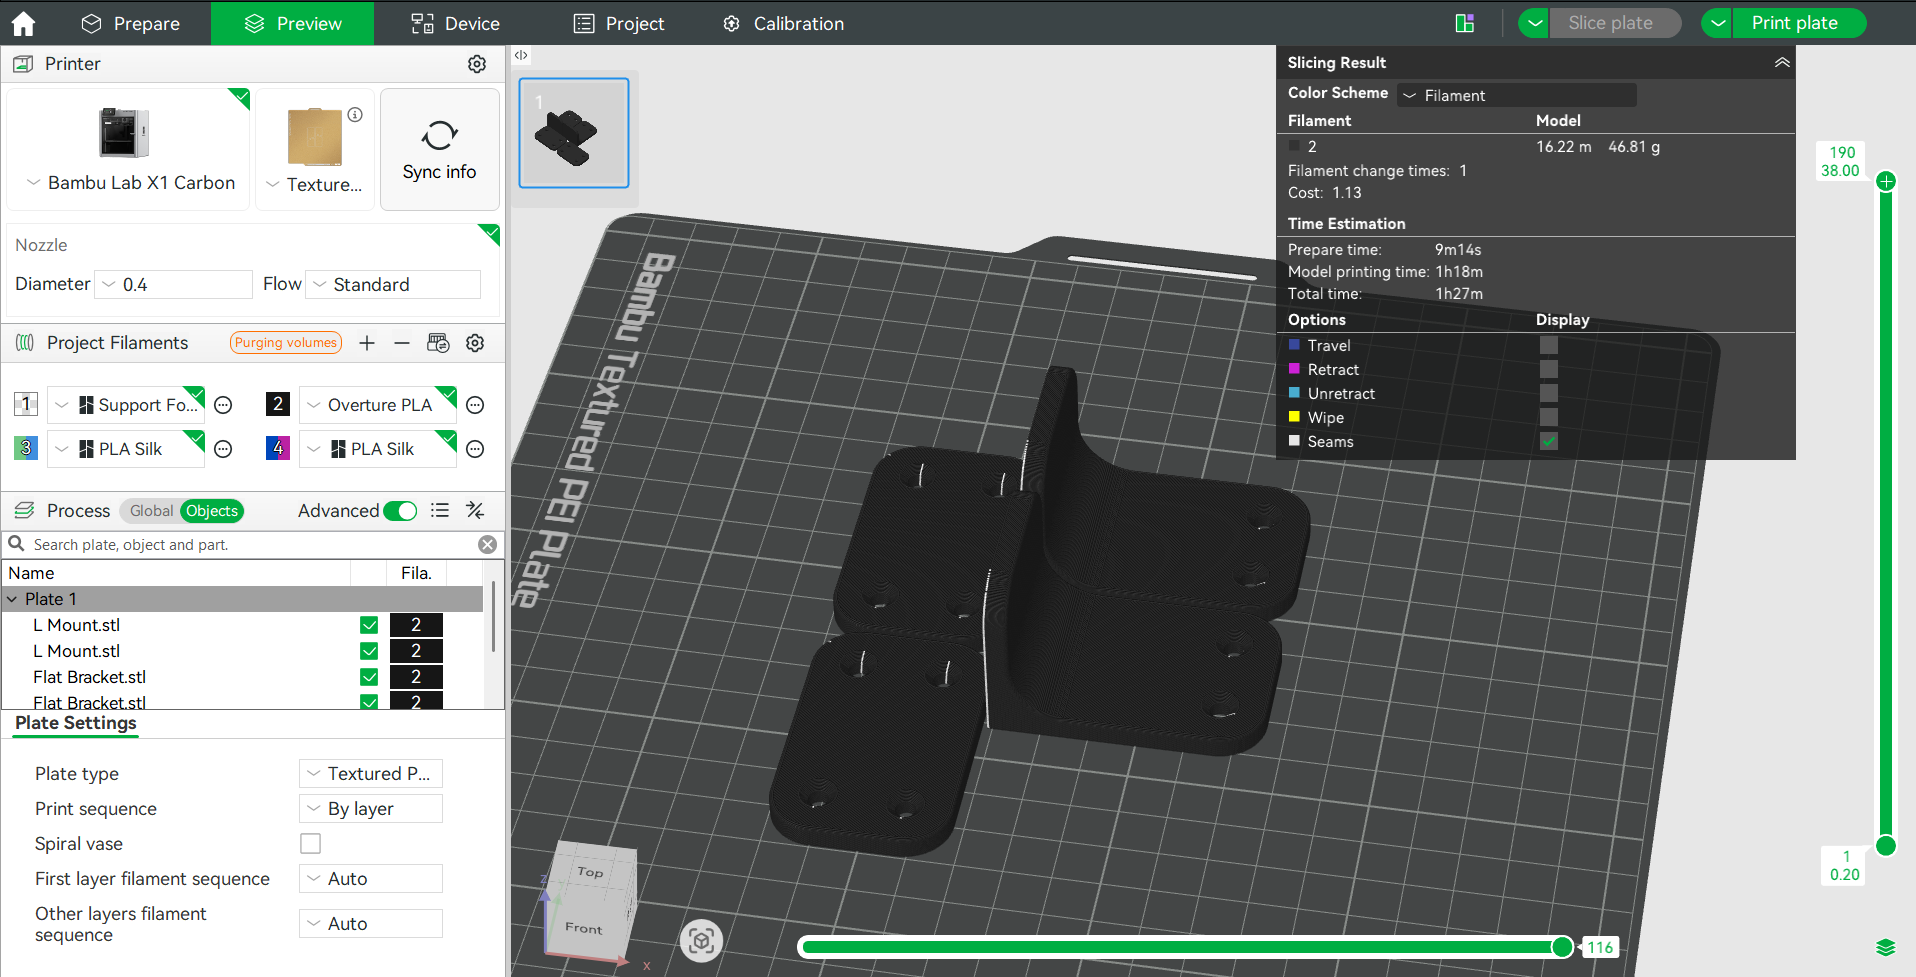This screenshot has height=977, width=1916.
Task: Click the Sync info button
Action: 439,150
